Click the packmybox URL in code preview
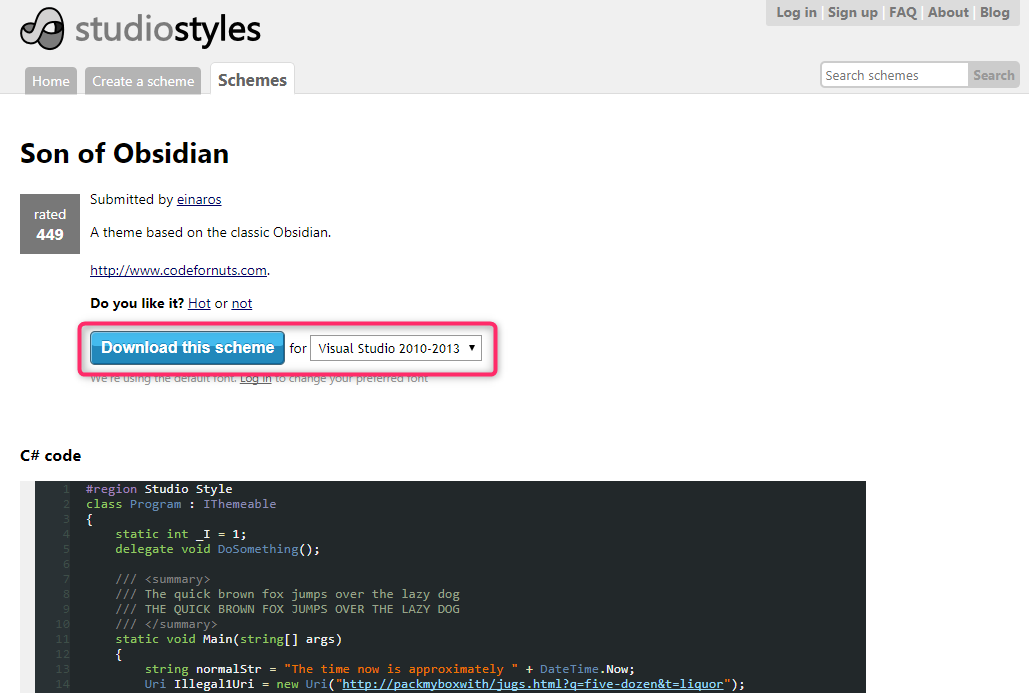 (x=531, y=684)
